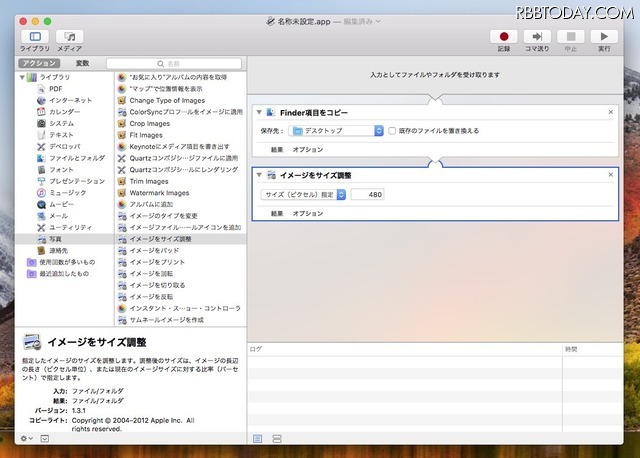The height and width of the screenshot is (458, 640).
Task: Collapse the ライブラリ tree disclosure triangle
Action: click(x=22, y=77)
